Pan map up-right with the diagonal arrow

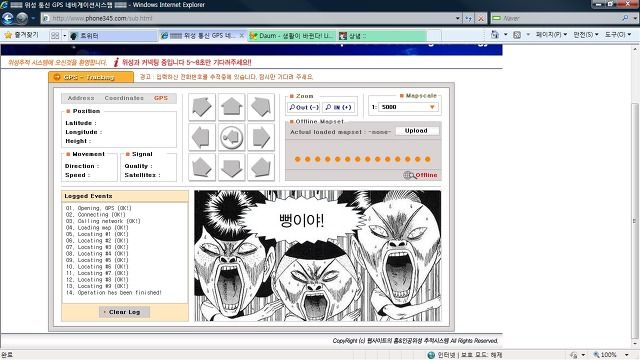coord(261,107)
